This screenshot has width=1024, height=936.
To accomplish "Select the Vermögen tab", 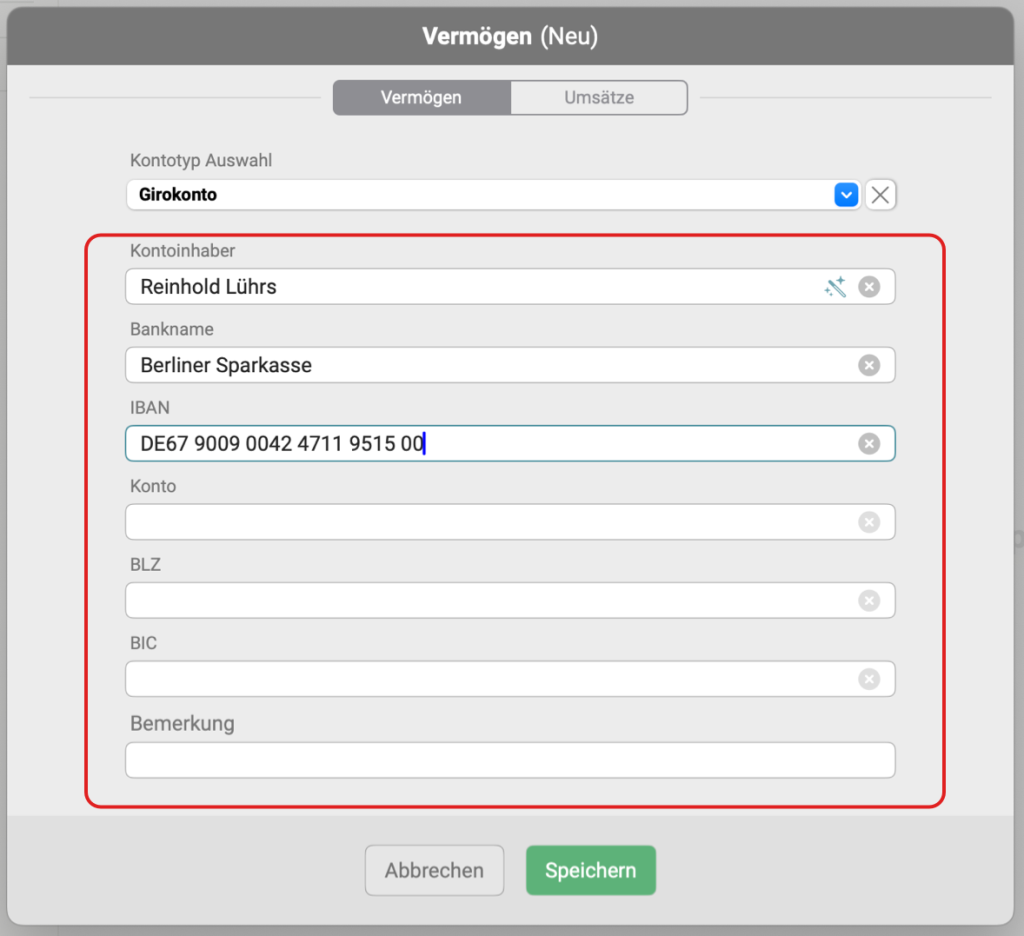I will point(421,98).
